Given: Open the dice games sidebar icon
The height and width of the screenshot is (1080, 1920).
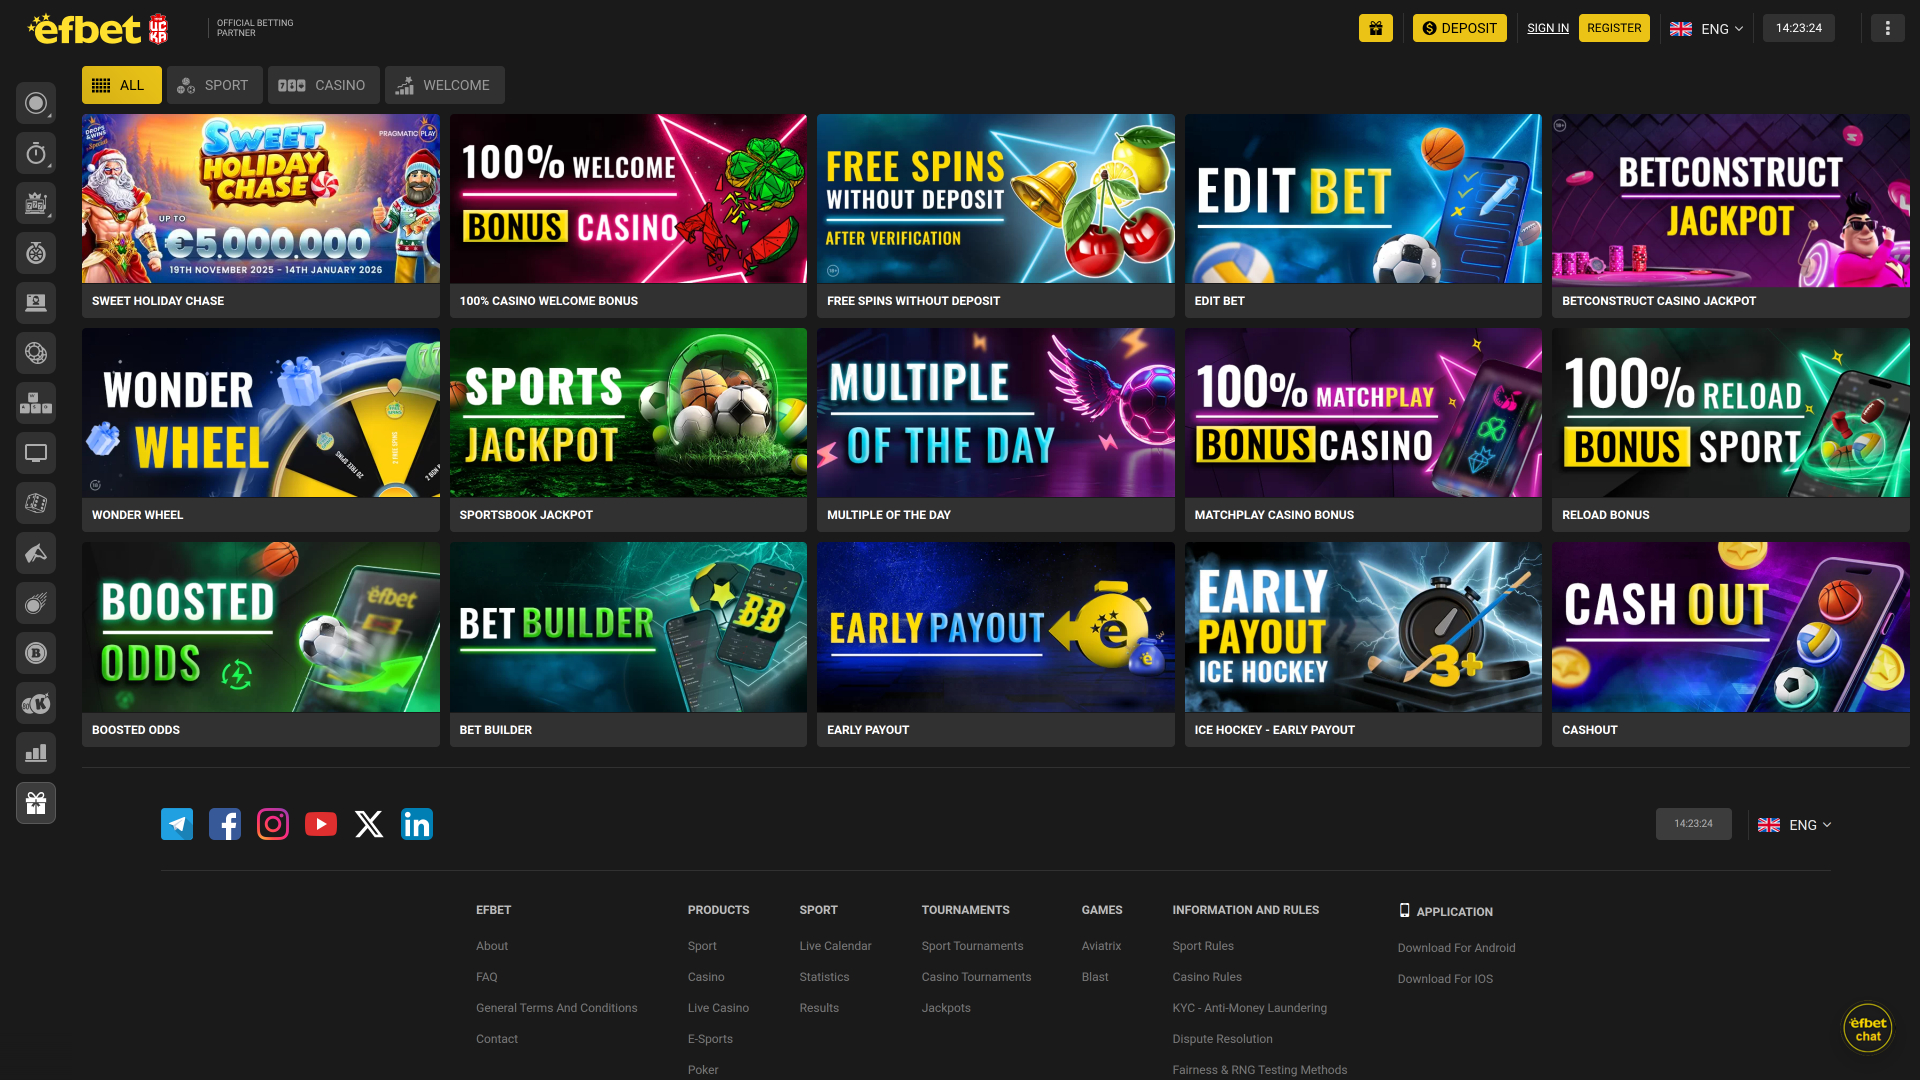Looking at the screenshot, I should click(36, 503).
